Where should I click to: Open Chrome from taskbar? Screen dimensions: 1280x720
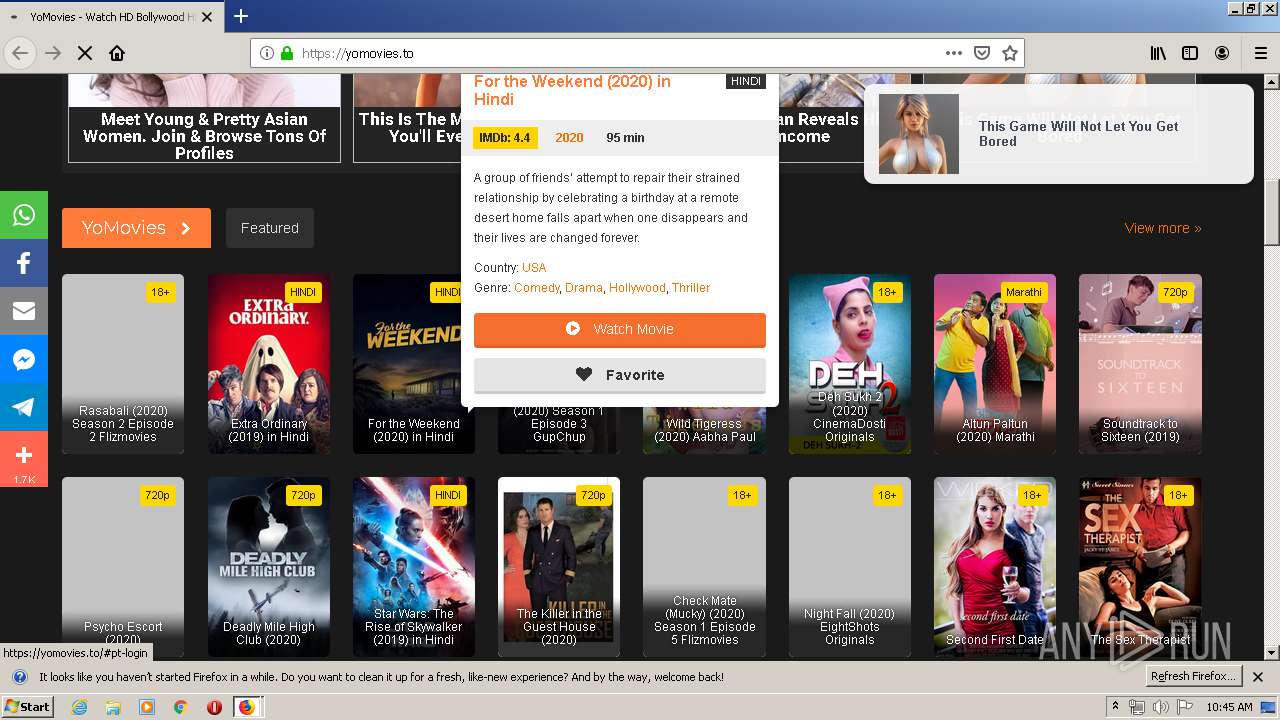[x=180, y=707]
